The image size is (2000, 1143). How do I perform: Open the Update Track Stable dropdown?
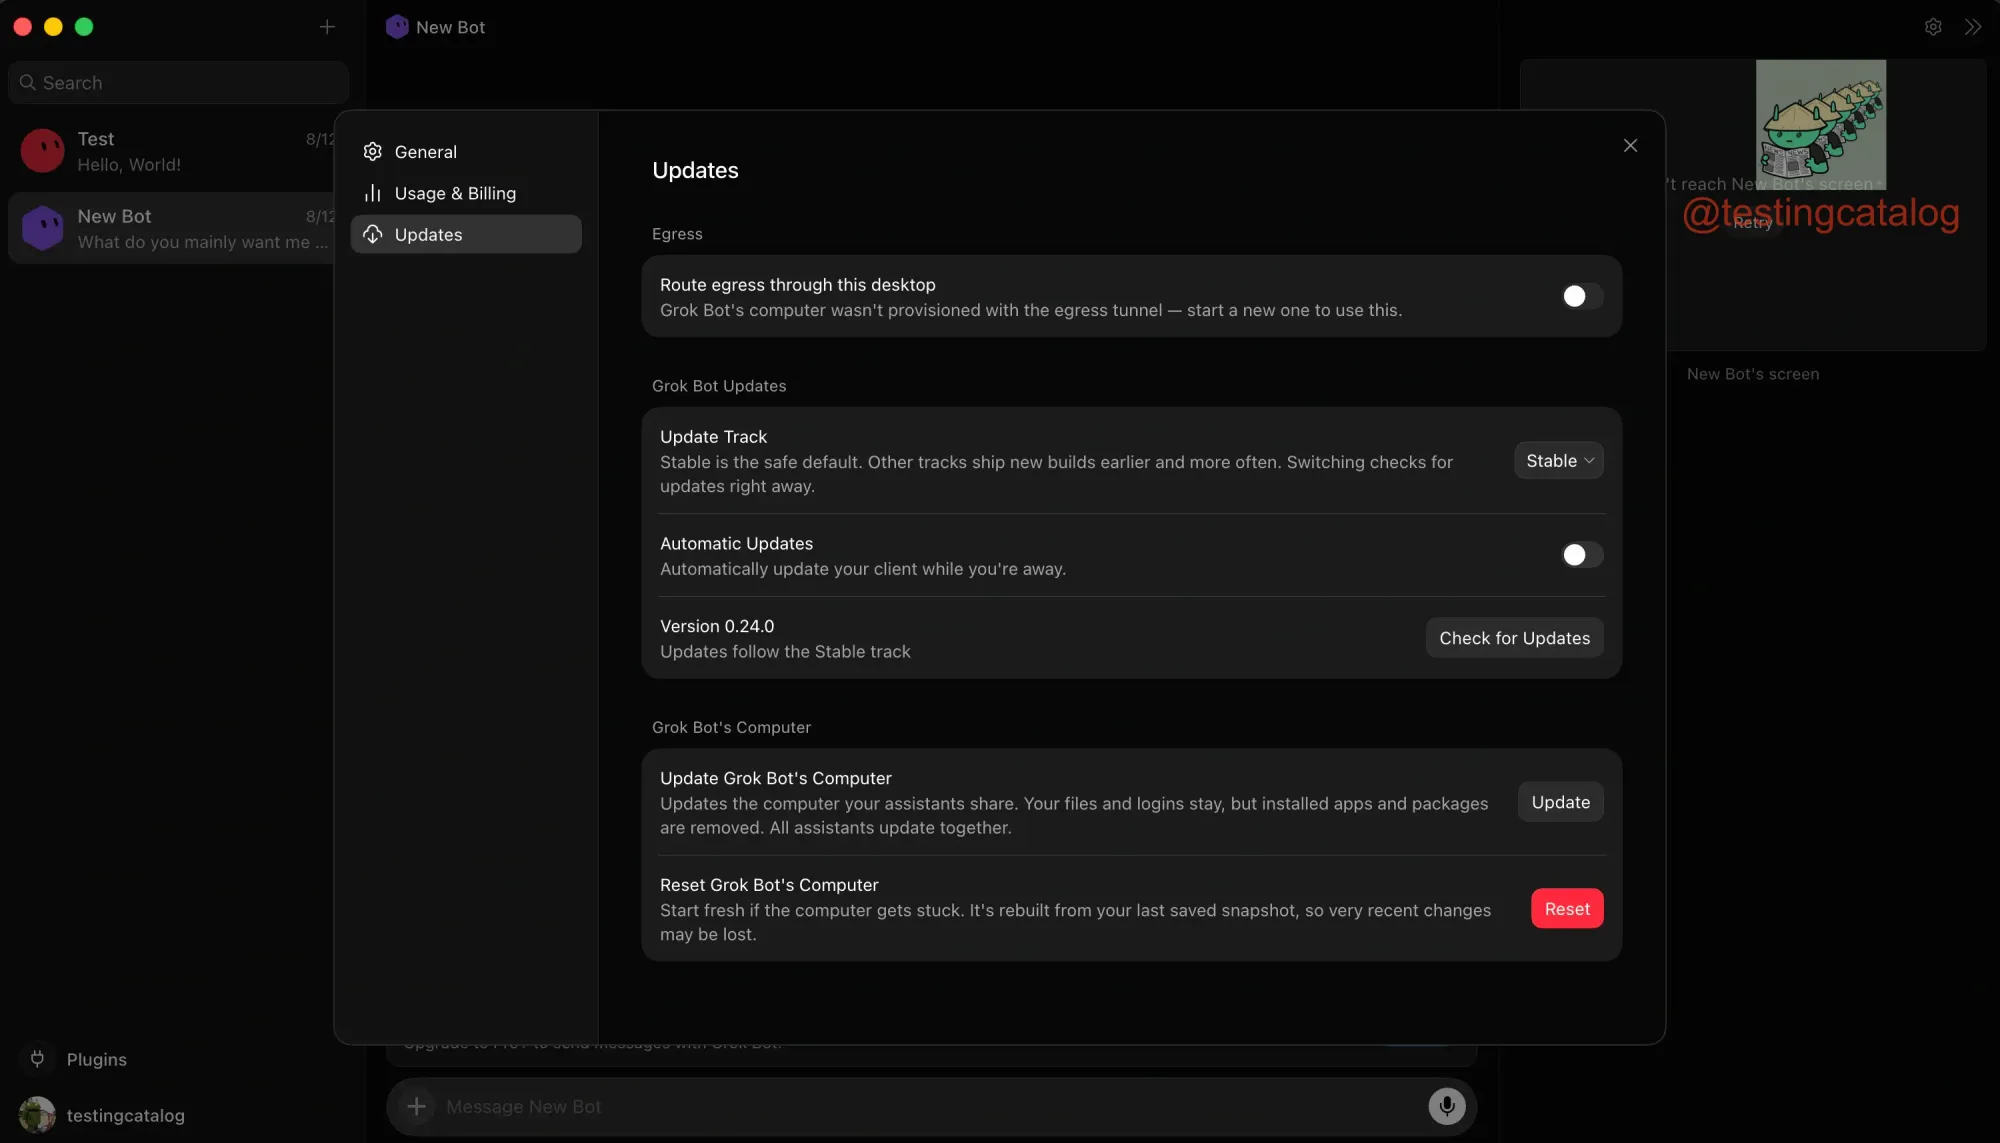[1559, 461]
